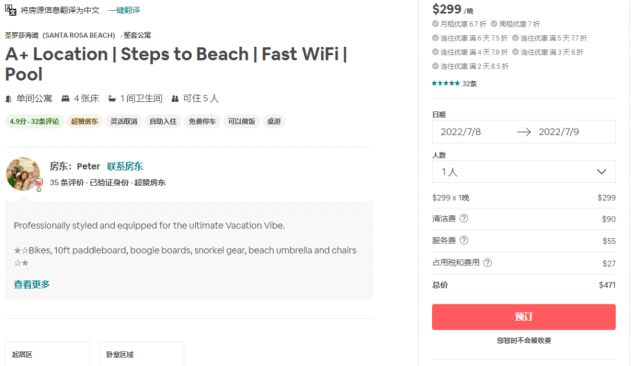This screenshot has height=366, width=640.
Task: Click the five-star rating icon
Action: tap(446, 83)
